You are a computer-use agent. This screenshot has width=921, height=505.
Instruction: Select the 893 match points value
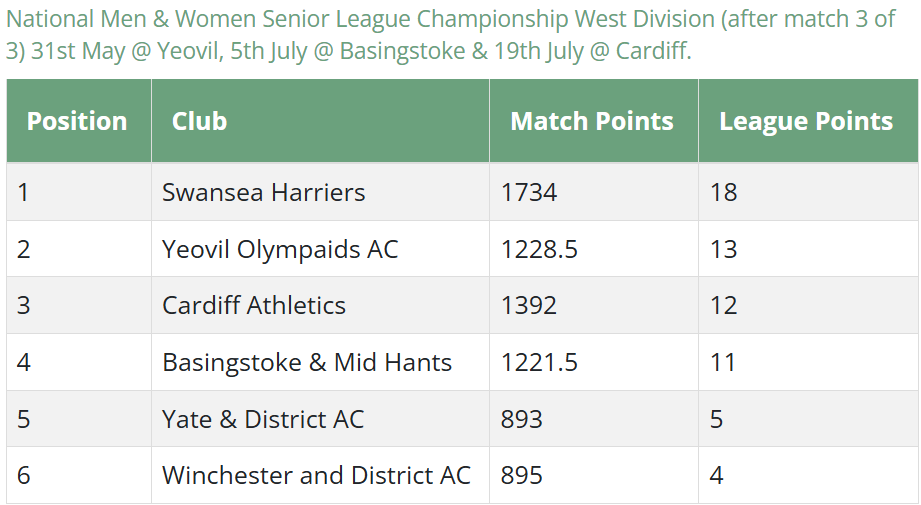point(522,419)
